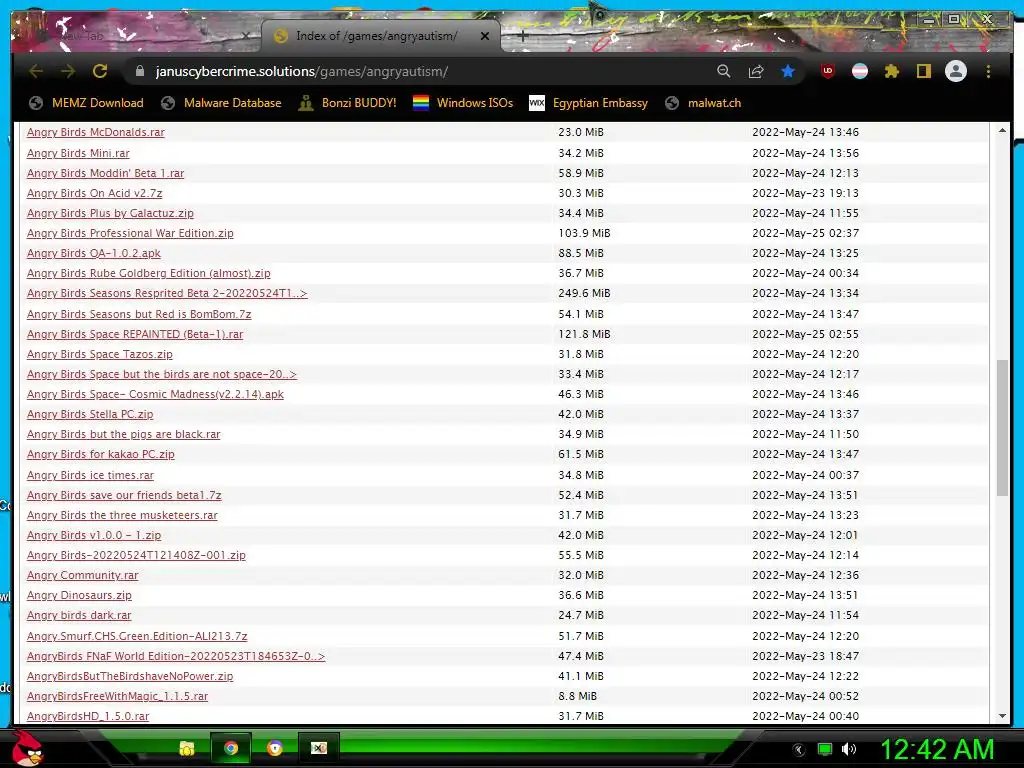Open the Excel icon in the taskbar
This screenshot has height=768, width=1024.
319,748
